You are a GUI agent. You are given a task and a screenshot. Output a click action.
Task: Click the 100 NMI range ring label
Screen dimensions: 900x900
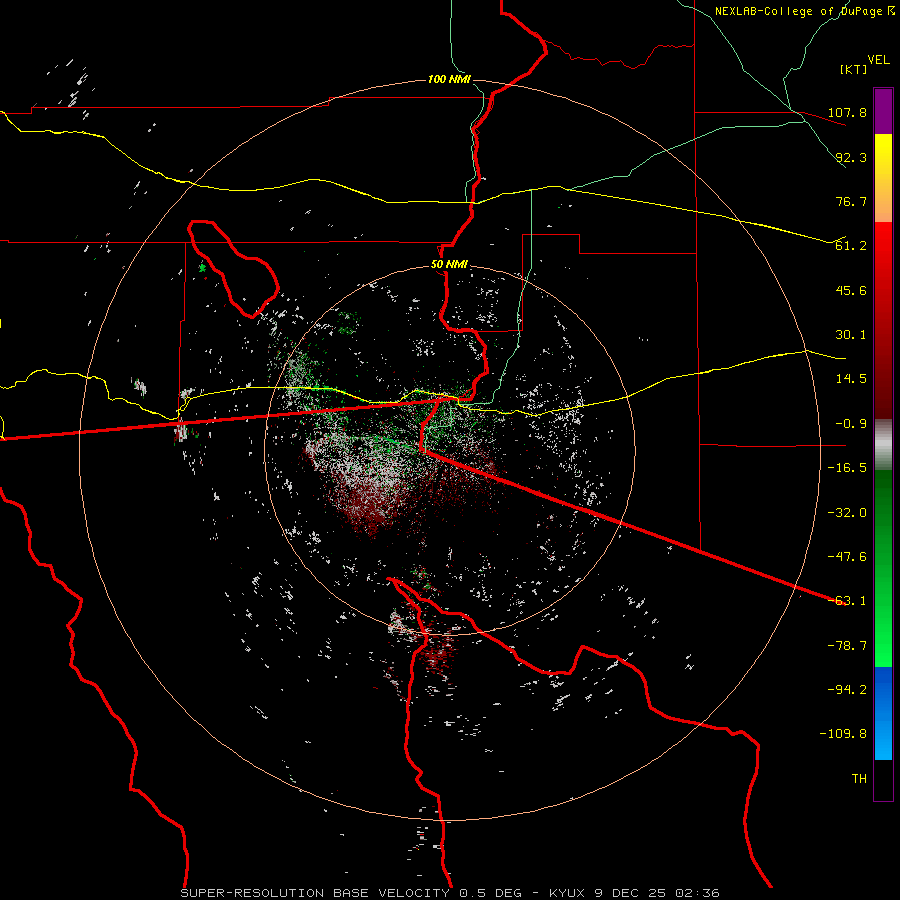pyautogui.click(x=449, y=79)
